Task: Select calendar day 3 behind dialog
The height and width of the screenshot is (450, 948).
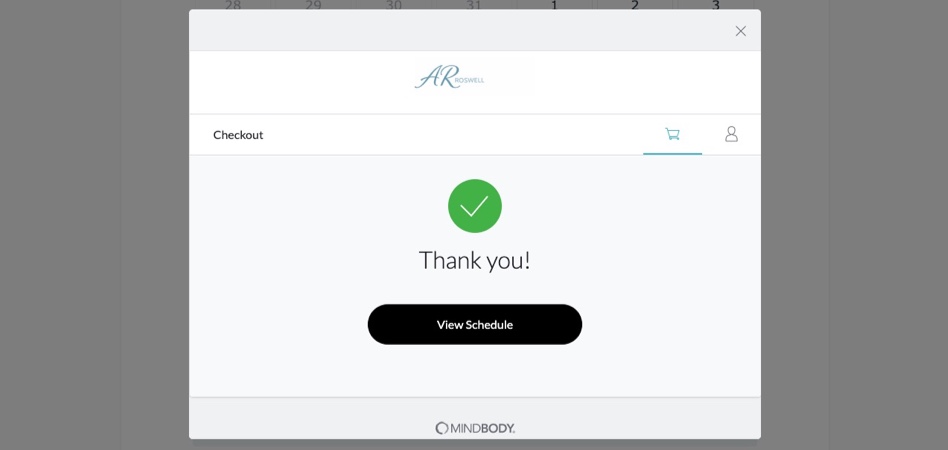Action: tap(715, 5)
